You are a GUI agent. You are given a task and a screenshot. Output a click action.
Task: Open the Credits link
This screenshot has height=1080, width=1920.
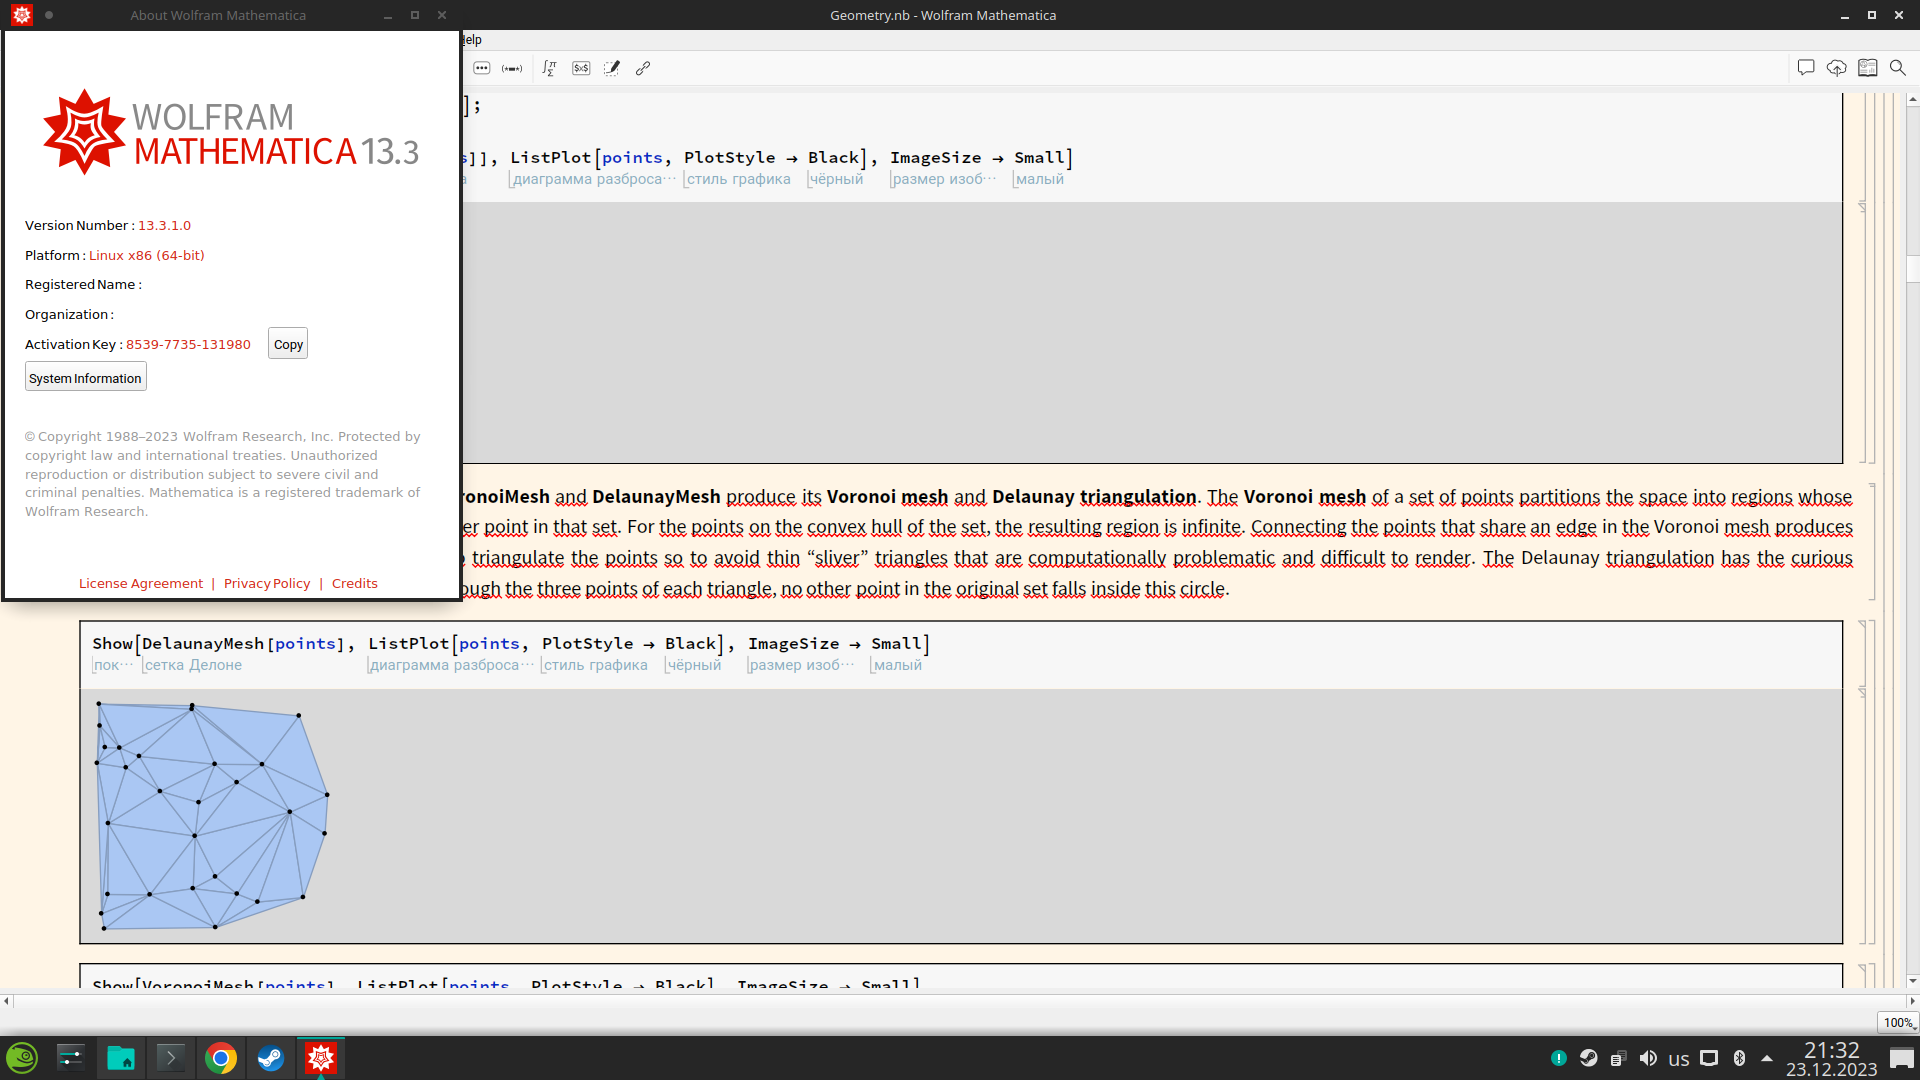(x=354, y=583)
